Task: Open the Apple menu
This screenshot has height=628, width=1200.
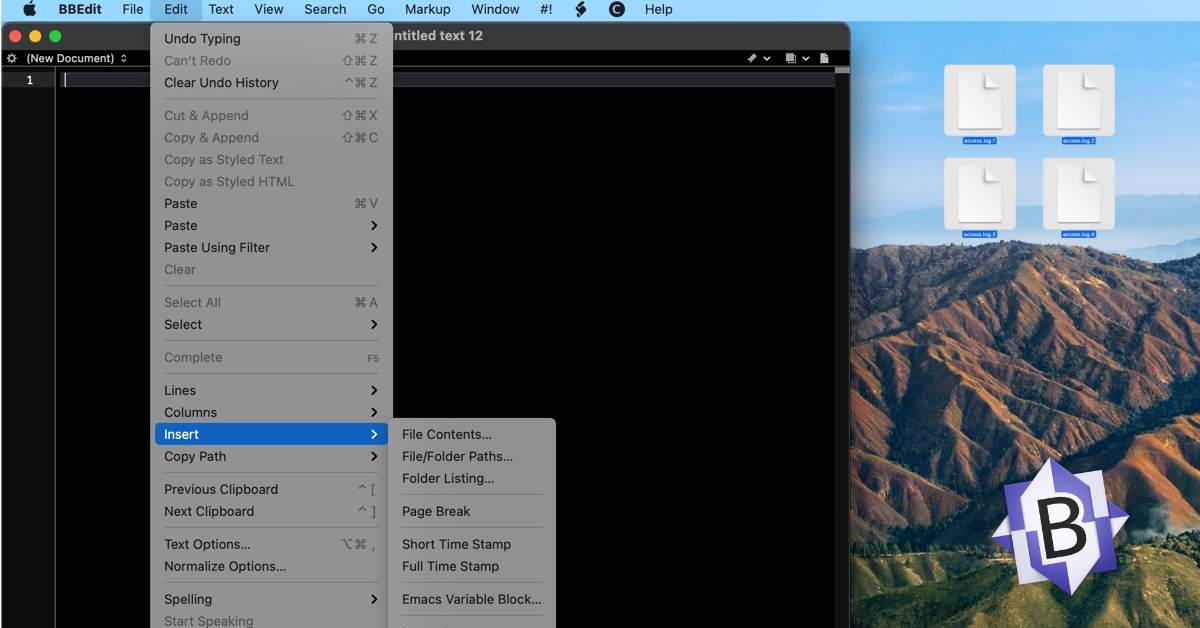Action: tap(29, 9)
